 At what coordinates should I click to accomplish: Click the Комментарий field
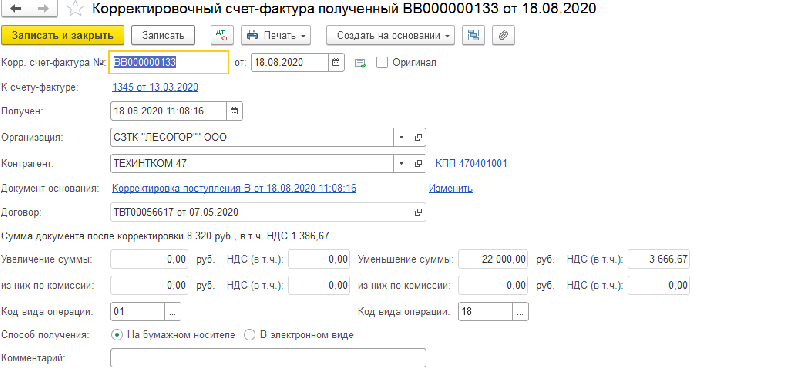click(x=268, y=358)
